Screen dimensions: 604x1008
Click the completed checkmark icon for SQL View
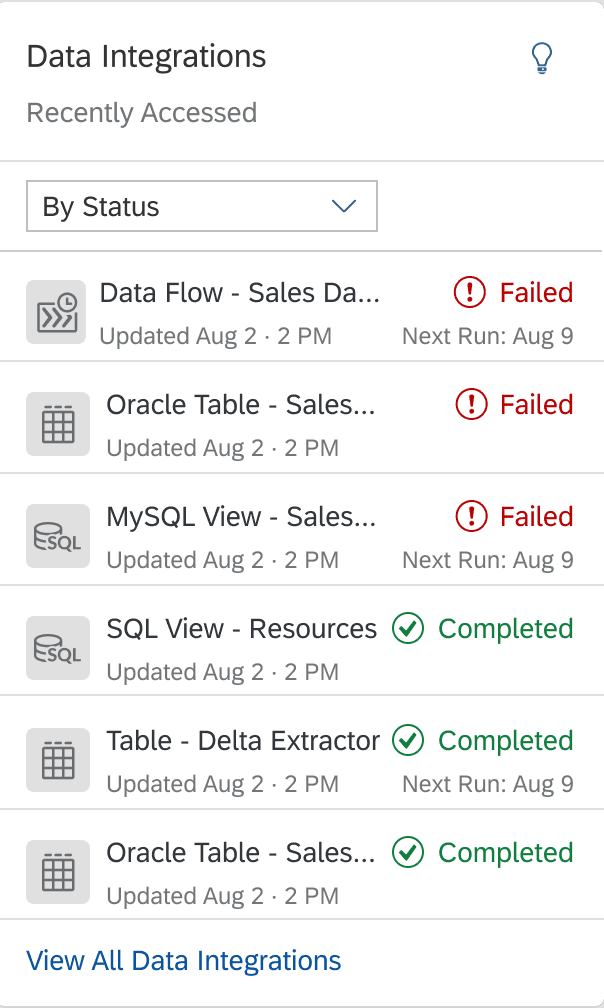[x=408, y=629]
